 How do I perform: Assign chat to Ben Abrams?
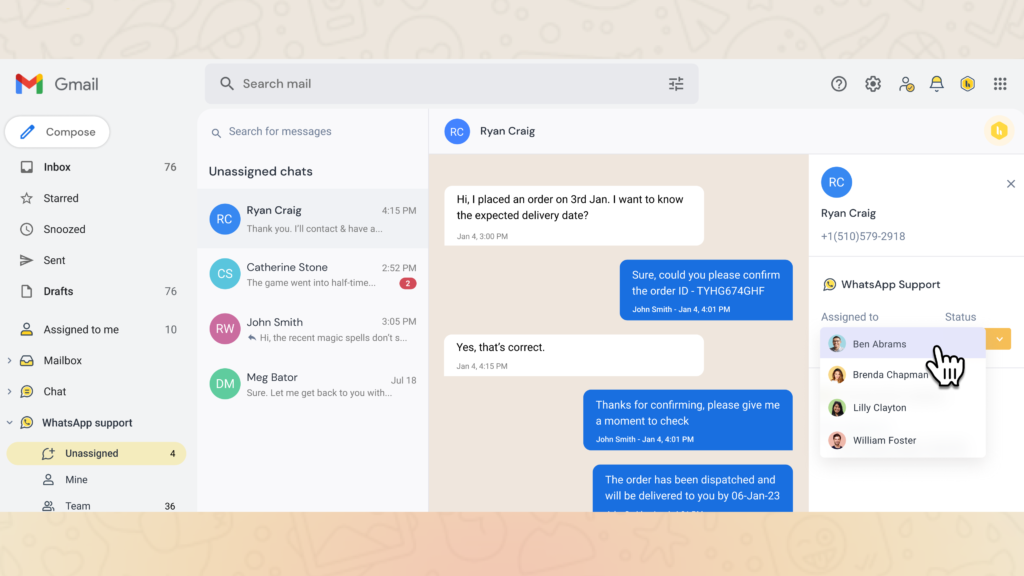tap(879, 344)
